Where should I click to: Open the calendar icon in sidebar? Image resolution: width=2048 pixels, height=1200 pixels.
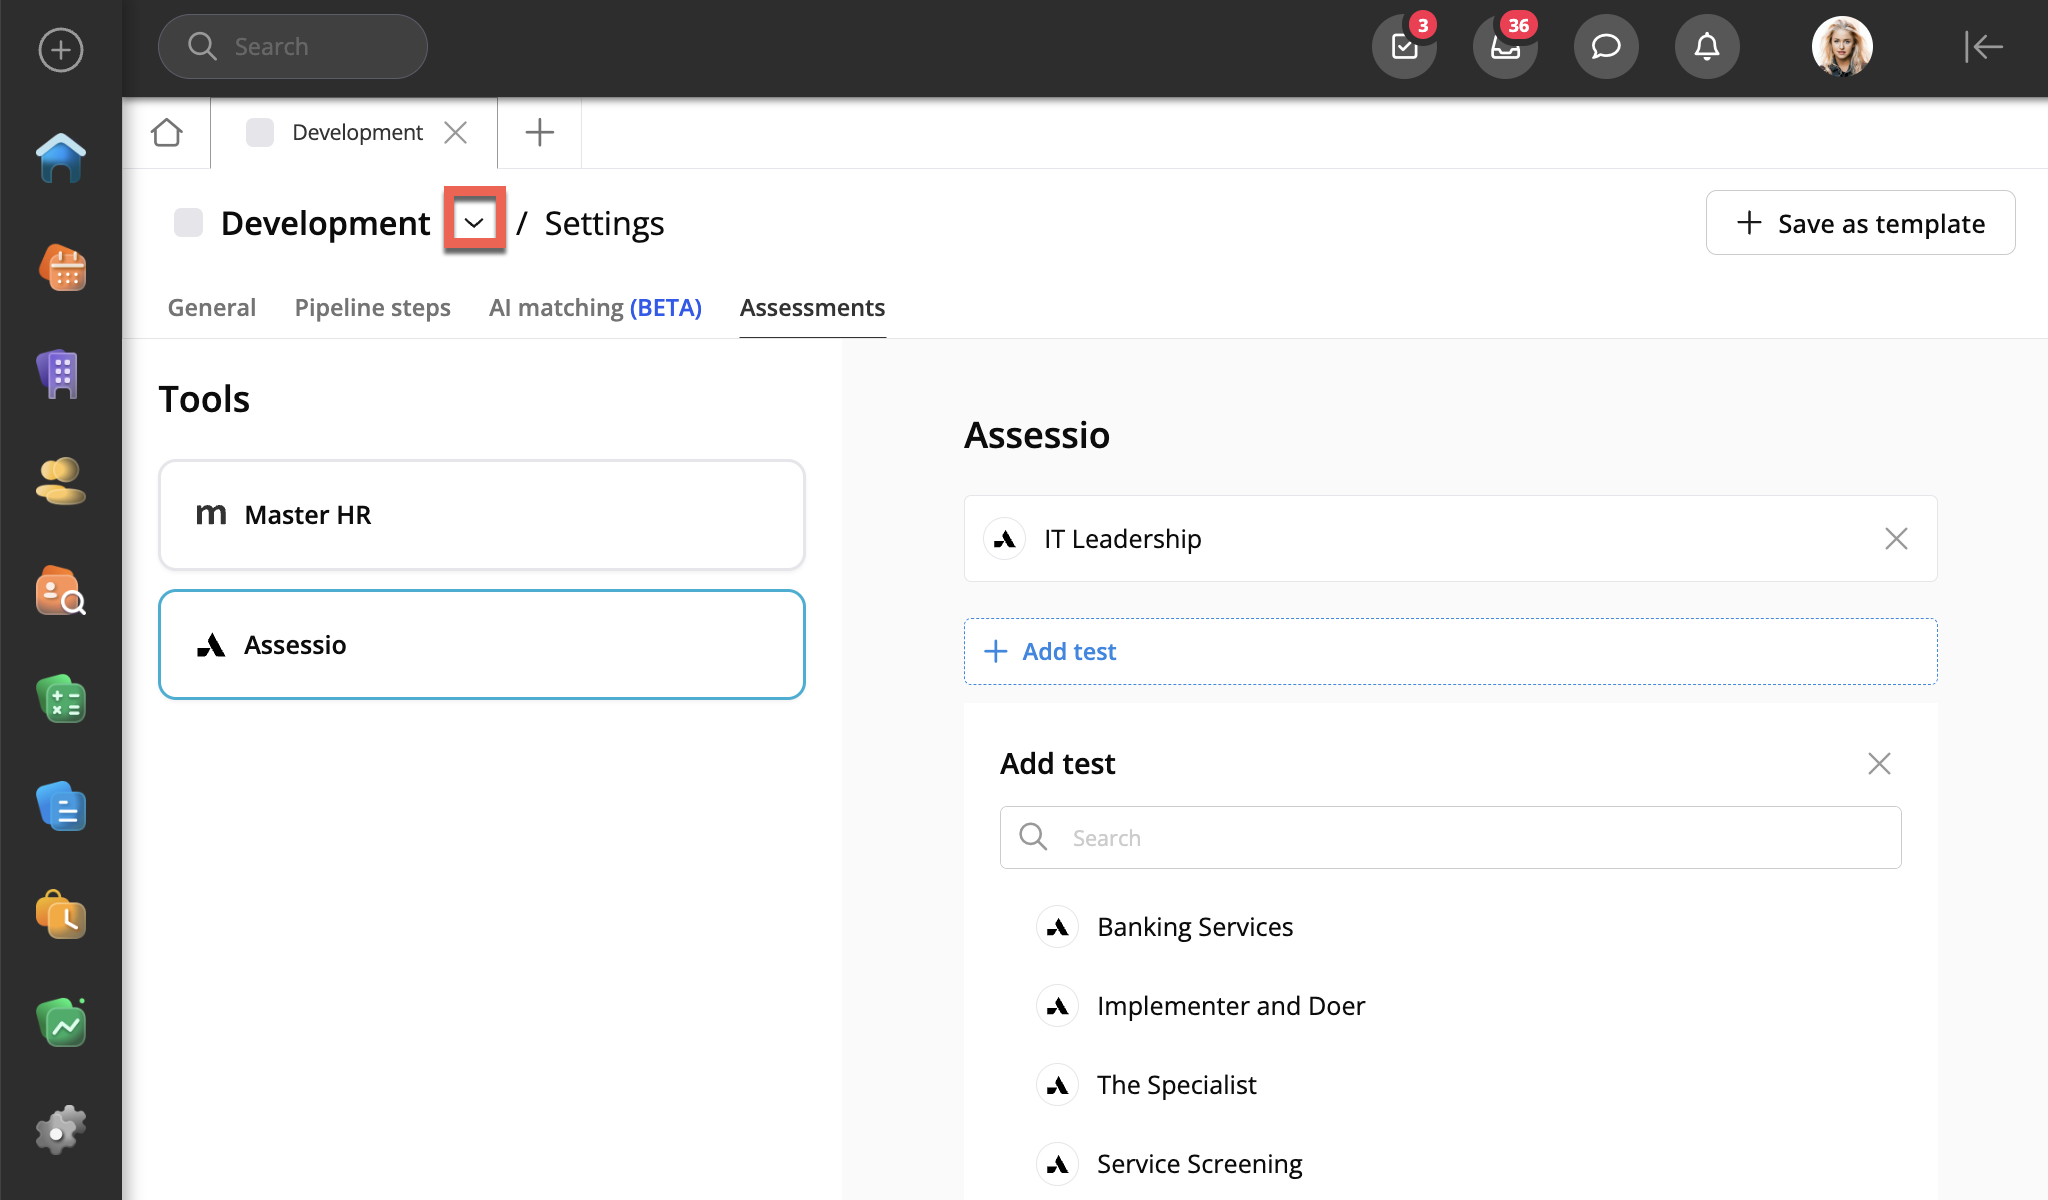coord(61,268)
